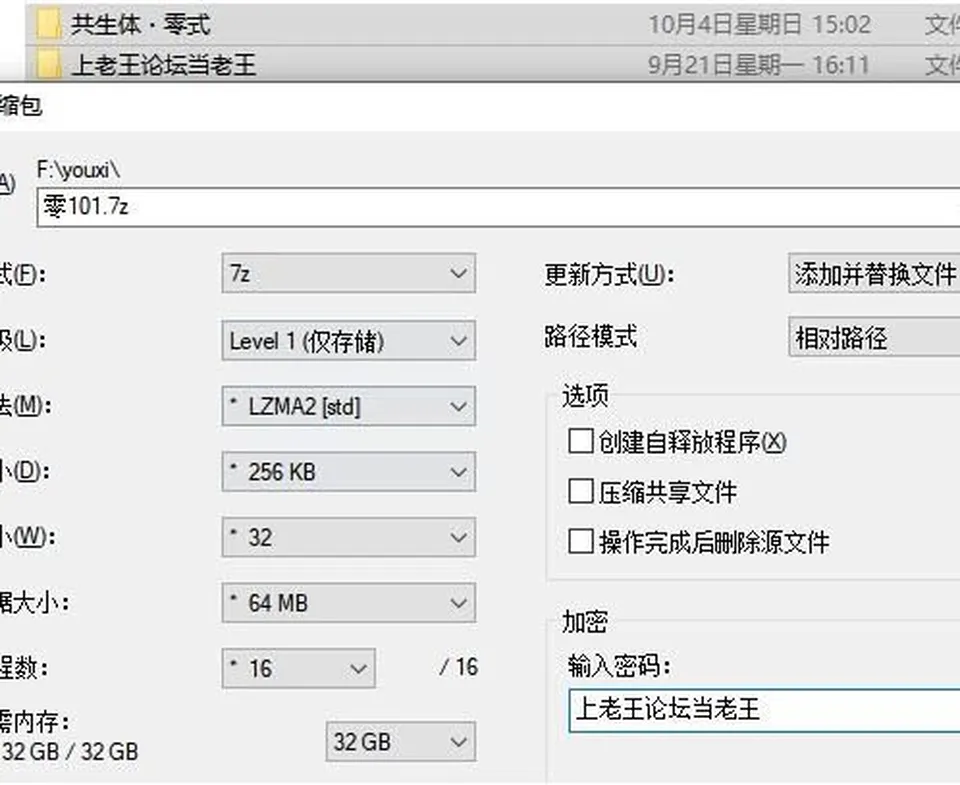Screen dimensions: 960x785
Task: Open the 256 KB dictionary size dropdown
Action: pyautogui.click(x=348, y=471)
